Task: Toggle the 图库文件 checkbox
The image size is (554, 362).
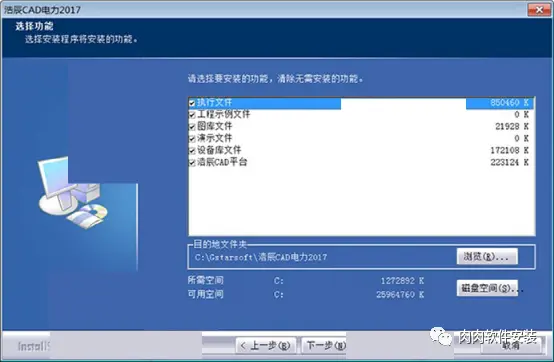Action: tap(192, 127)
